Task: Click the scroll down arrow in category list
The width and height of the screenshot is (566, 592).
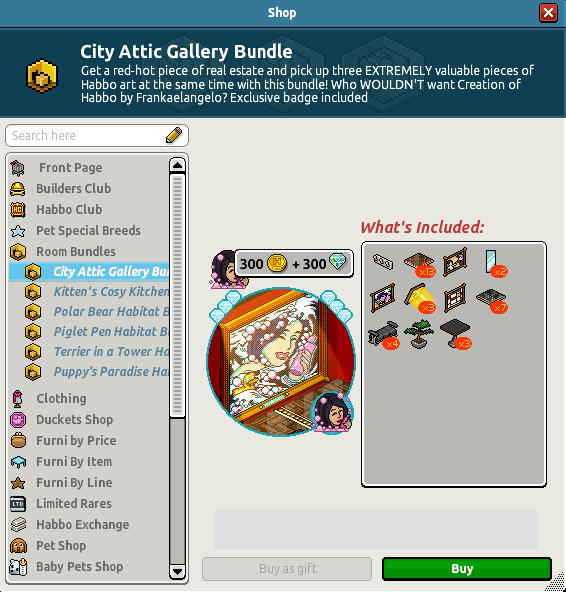Action: point(177,572)
